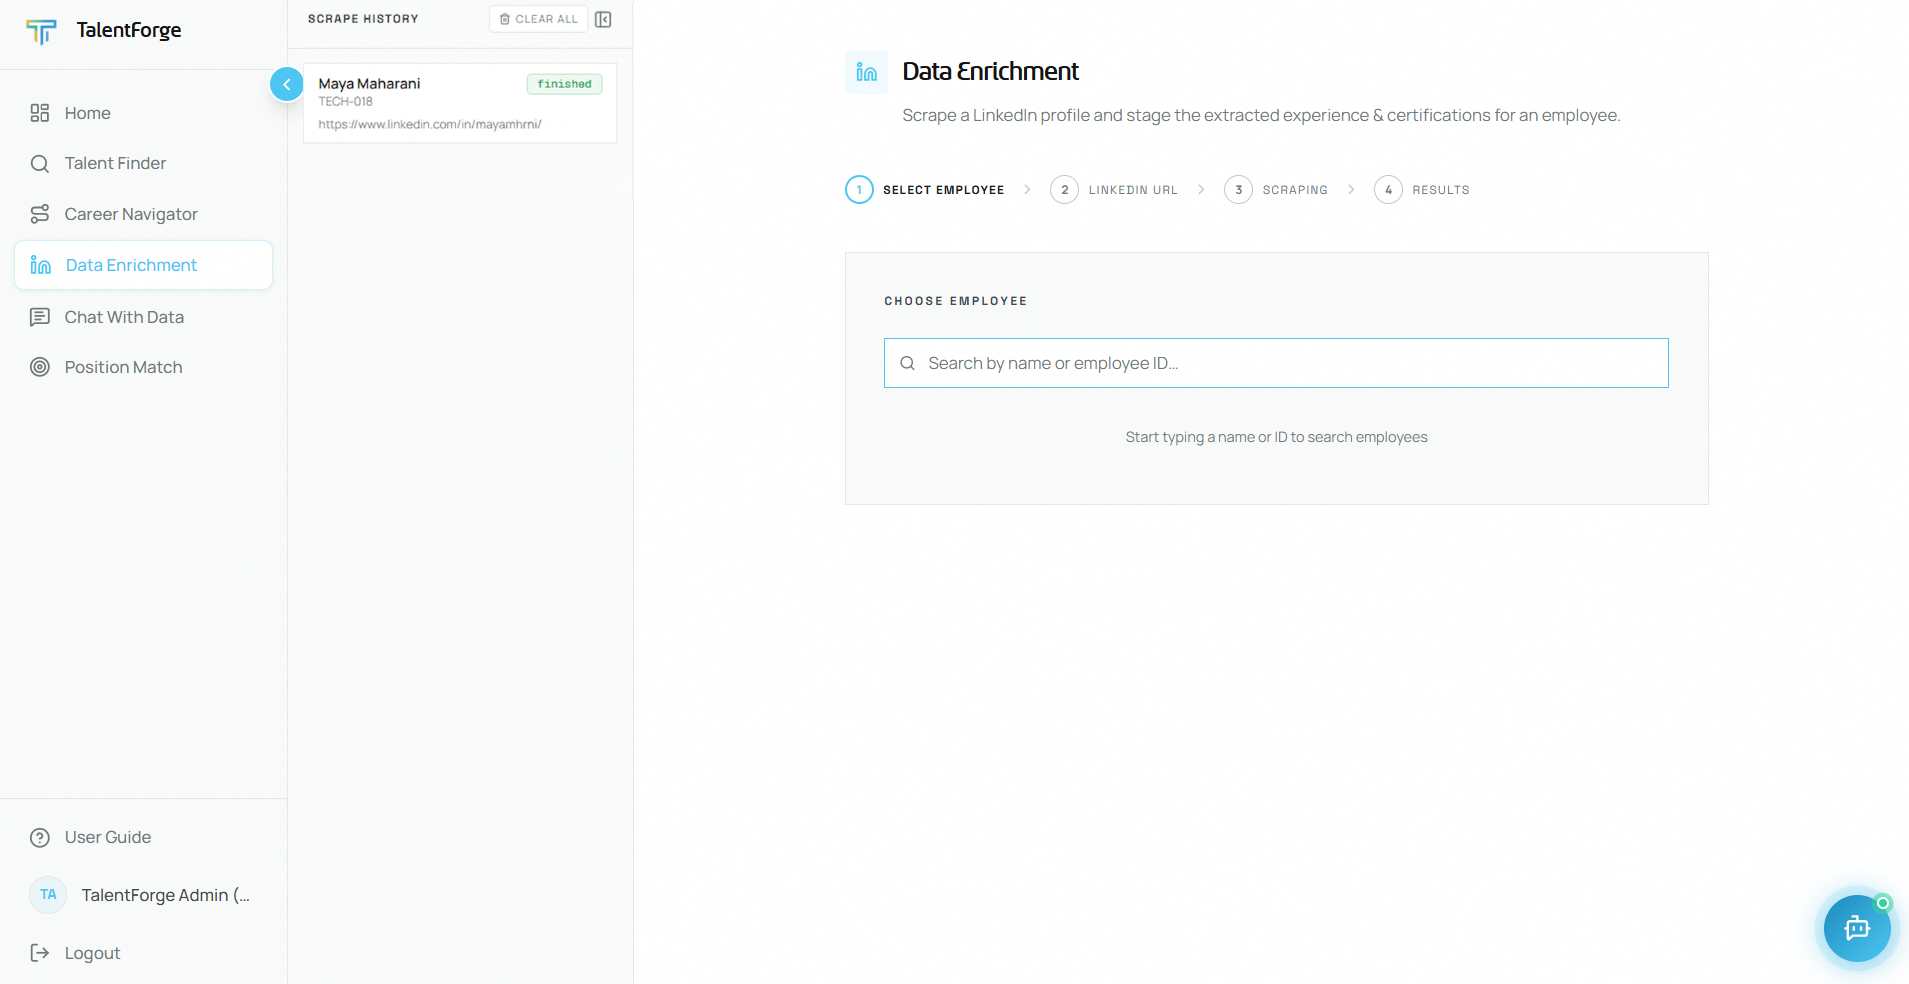The height and width of the screenshot is (984, 1909).
Task: Clear all scrape history
Action: pos(538,19)
